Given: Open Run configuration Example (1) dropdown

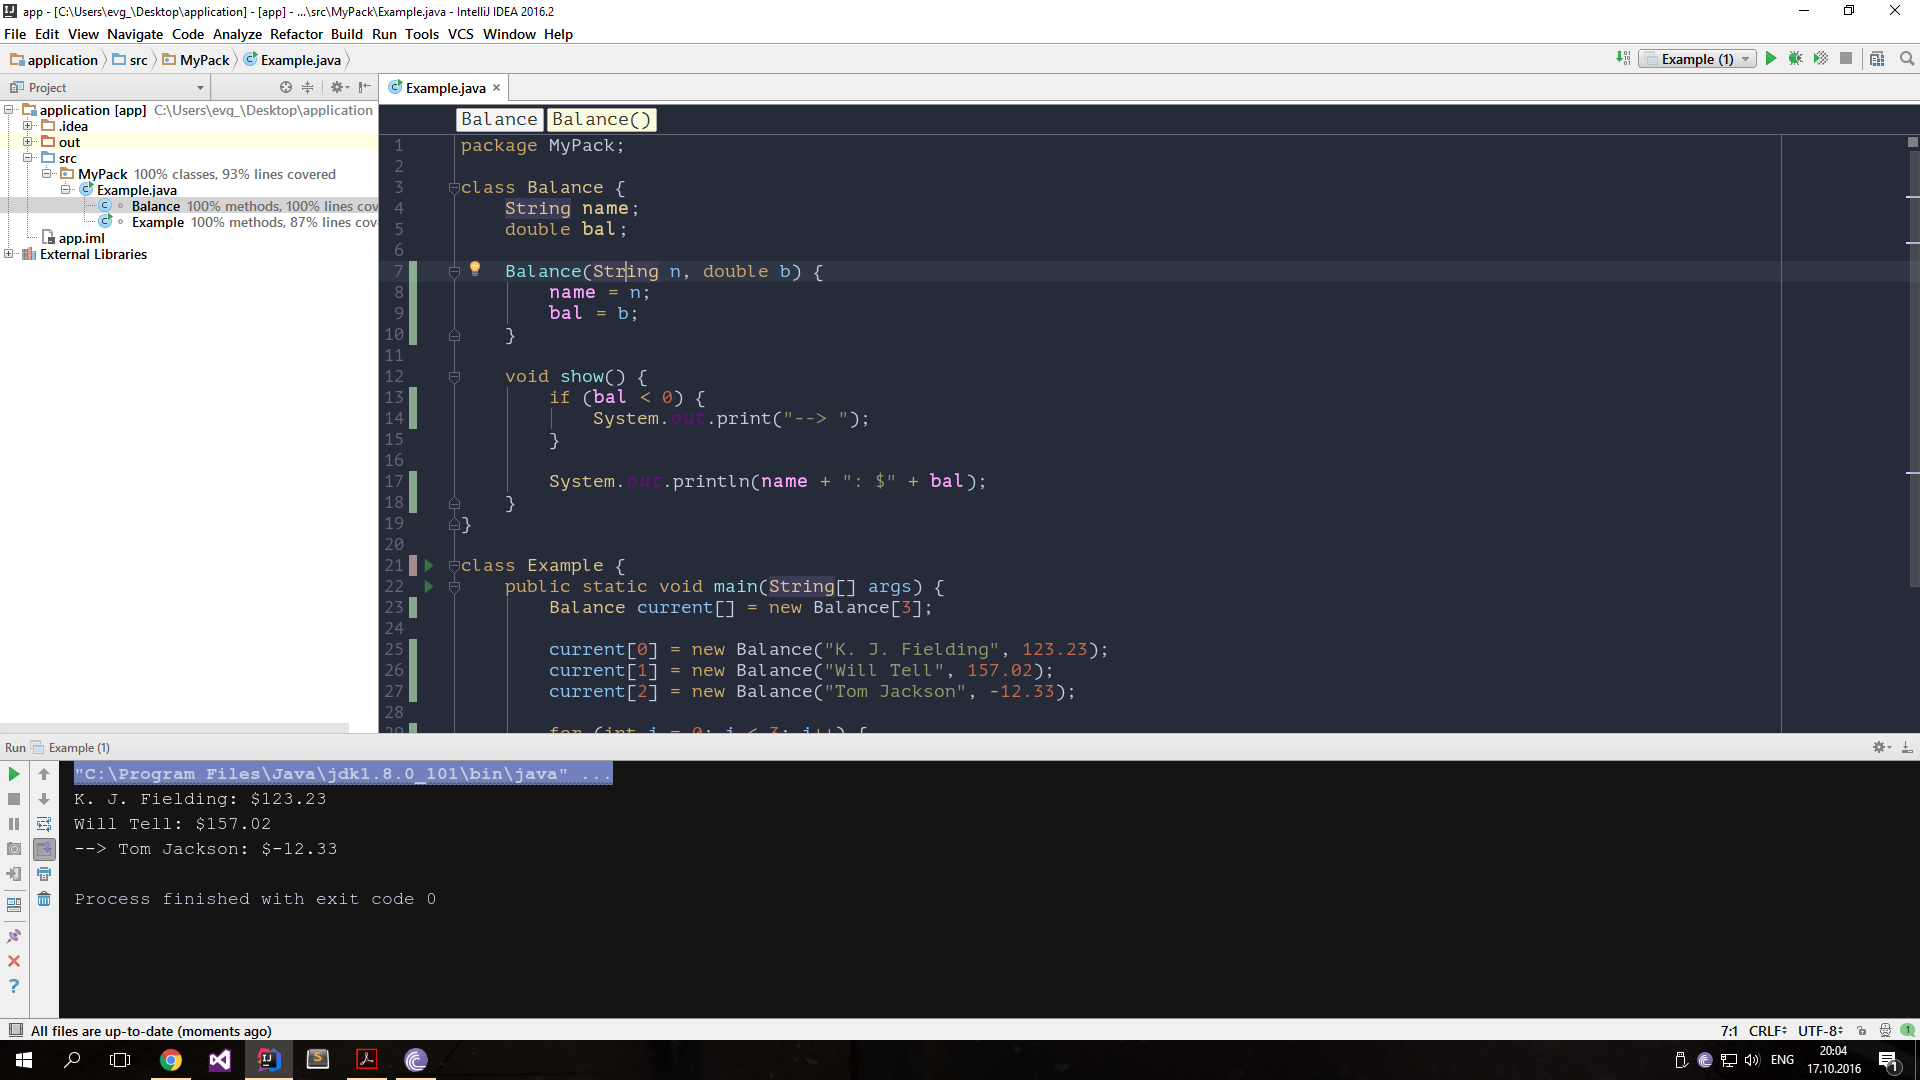Looking at the screenshot, I should click(1697, 59).
